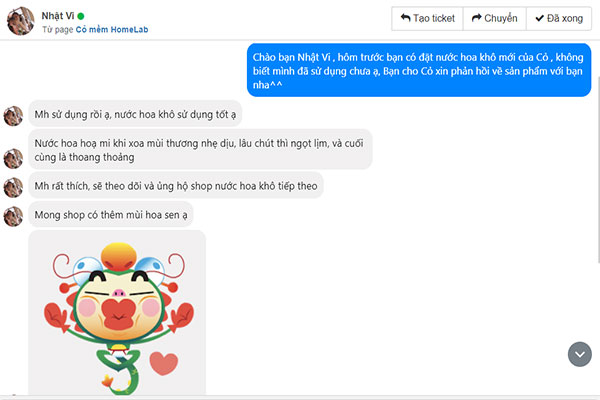Viewport: 600px width, 400px height.
Task: Mark conversation as Đã xong
Action: point(559,18)
